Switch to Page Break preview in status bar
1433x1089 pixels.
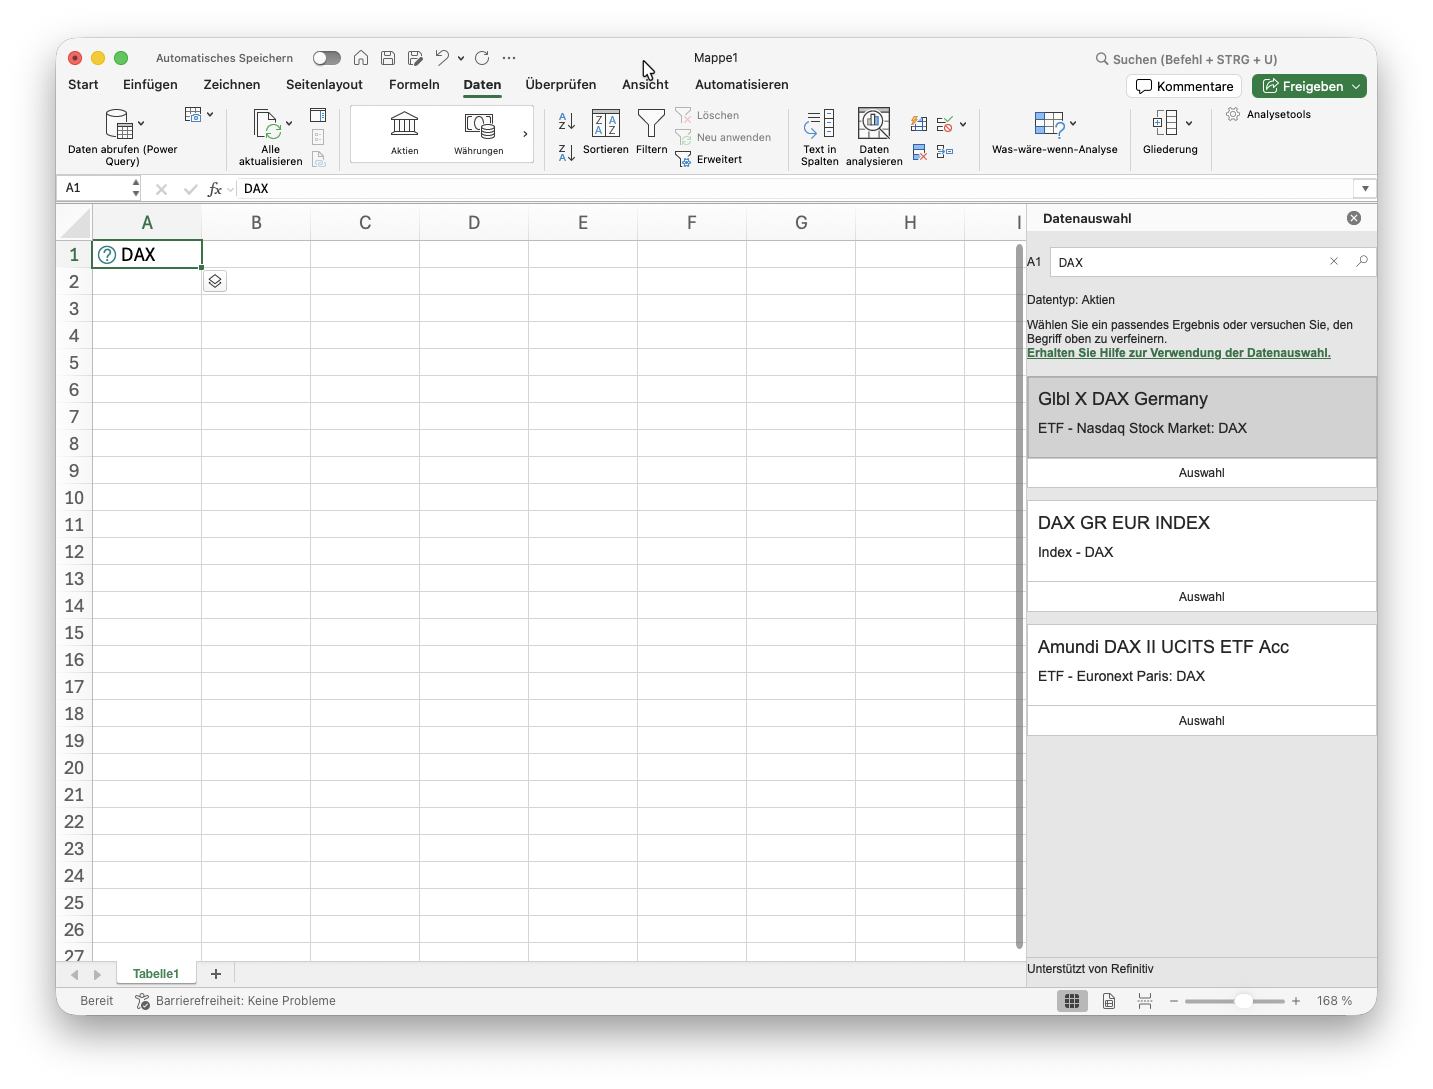(1145, 1001)
